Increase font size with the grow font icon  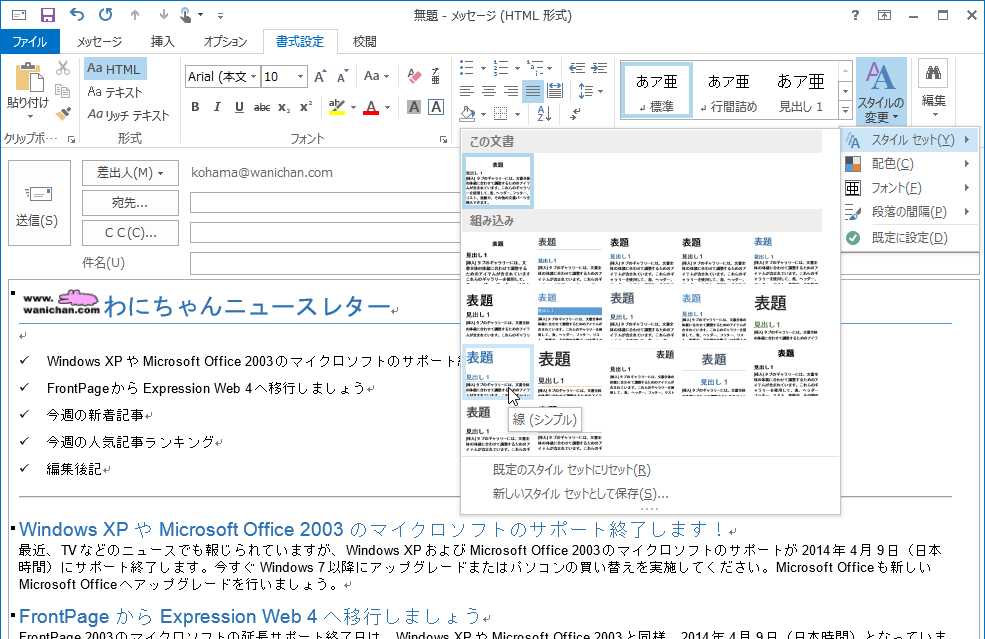(x=320, y=77)
